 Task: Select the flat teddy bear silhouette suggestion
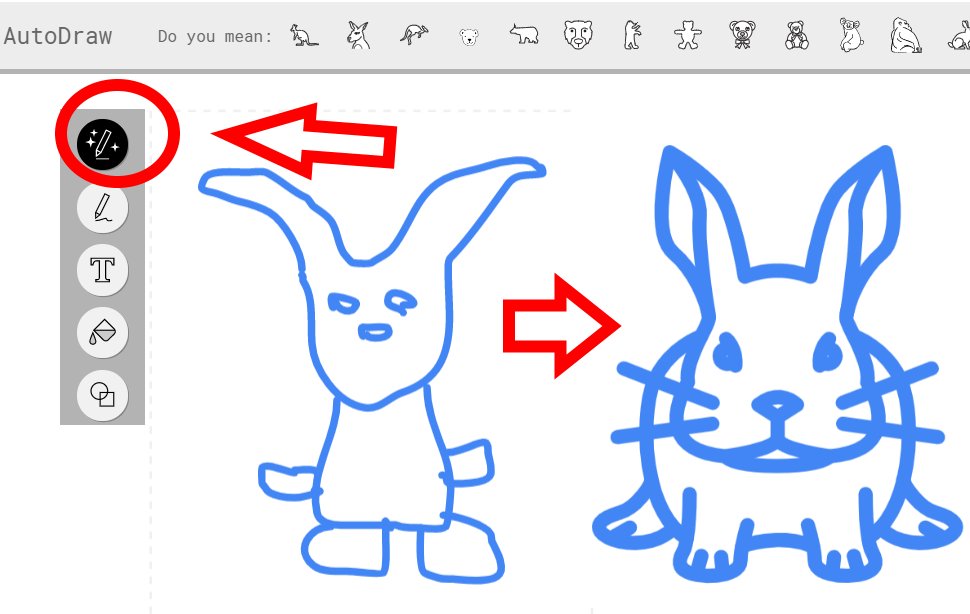tap(687, 35)
